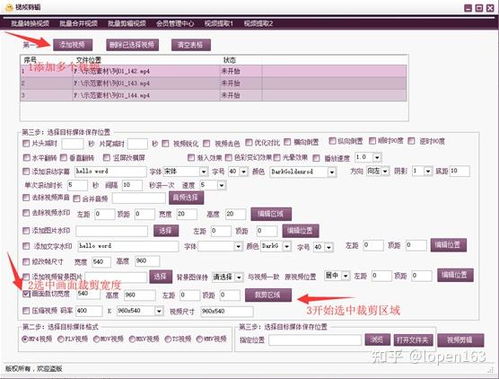This screenshot has height=379, width=499.
Task: Select the file row ending in 01_143.mp4
Action: coord(214,83)
